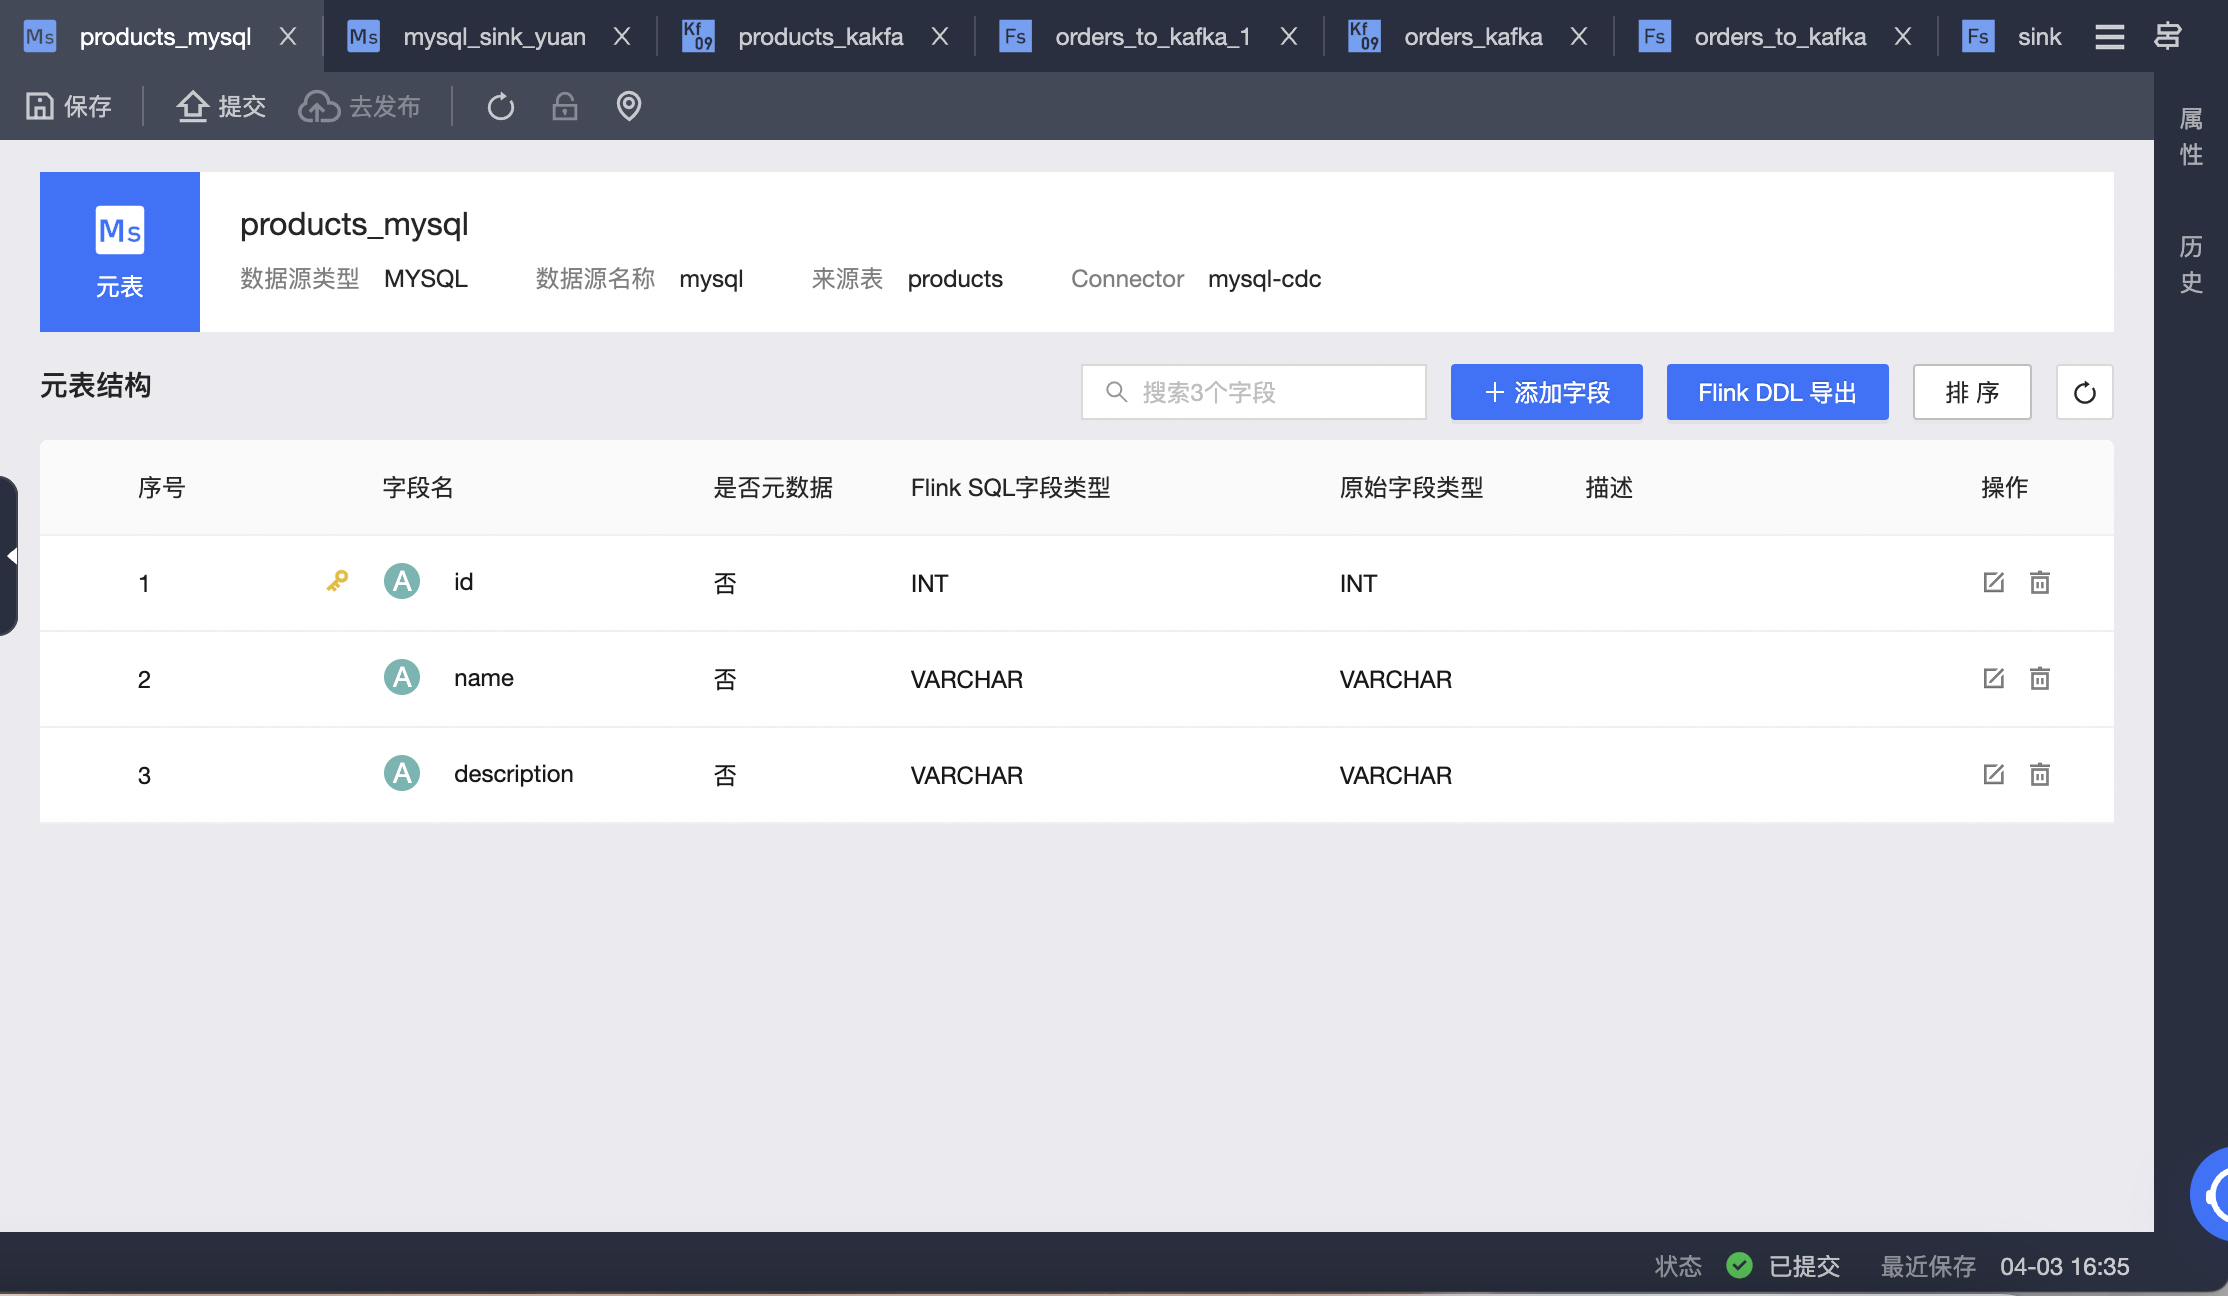Click the Ms 元表 table type tile
Screen dimensions: 2228x1296
coord(120,252)
